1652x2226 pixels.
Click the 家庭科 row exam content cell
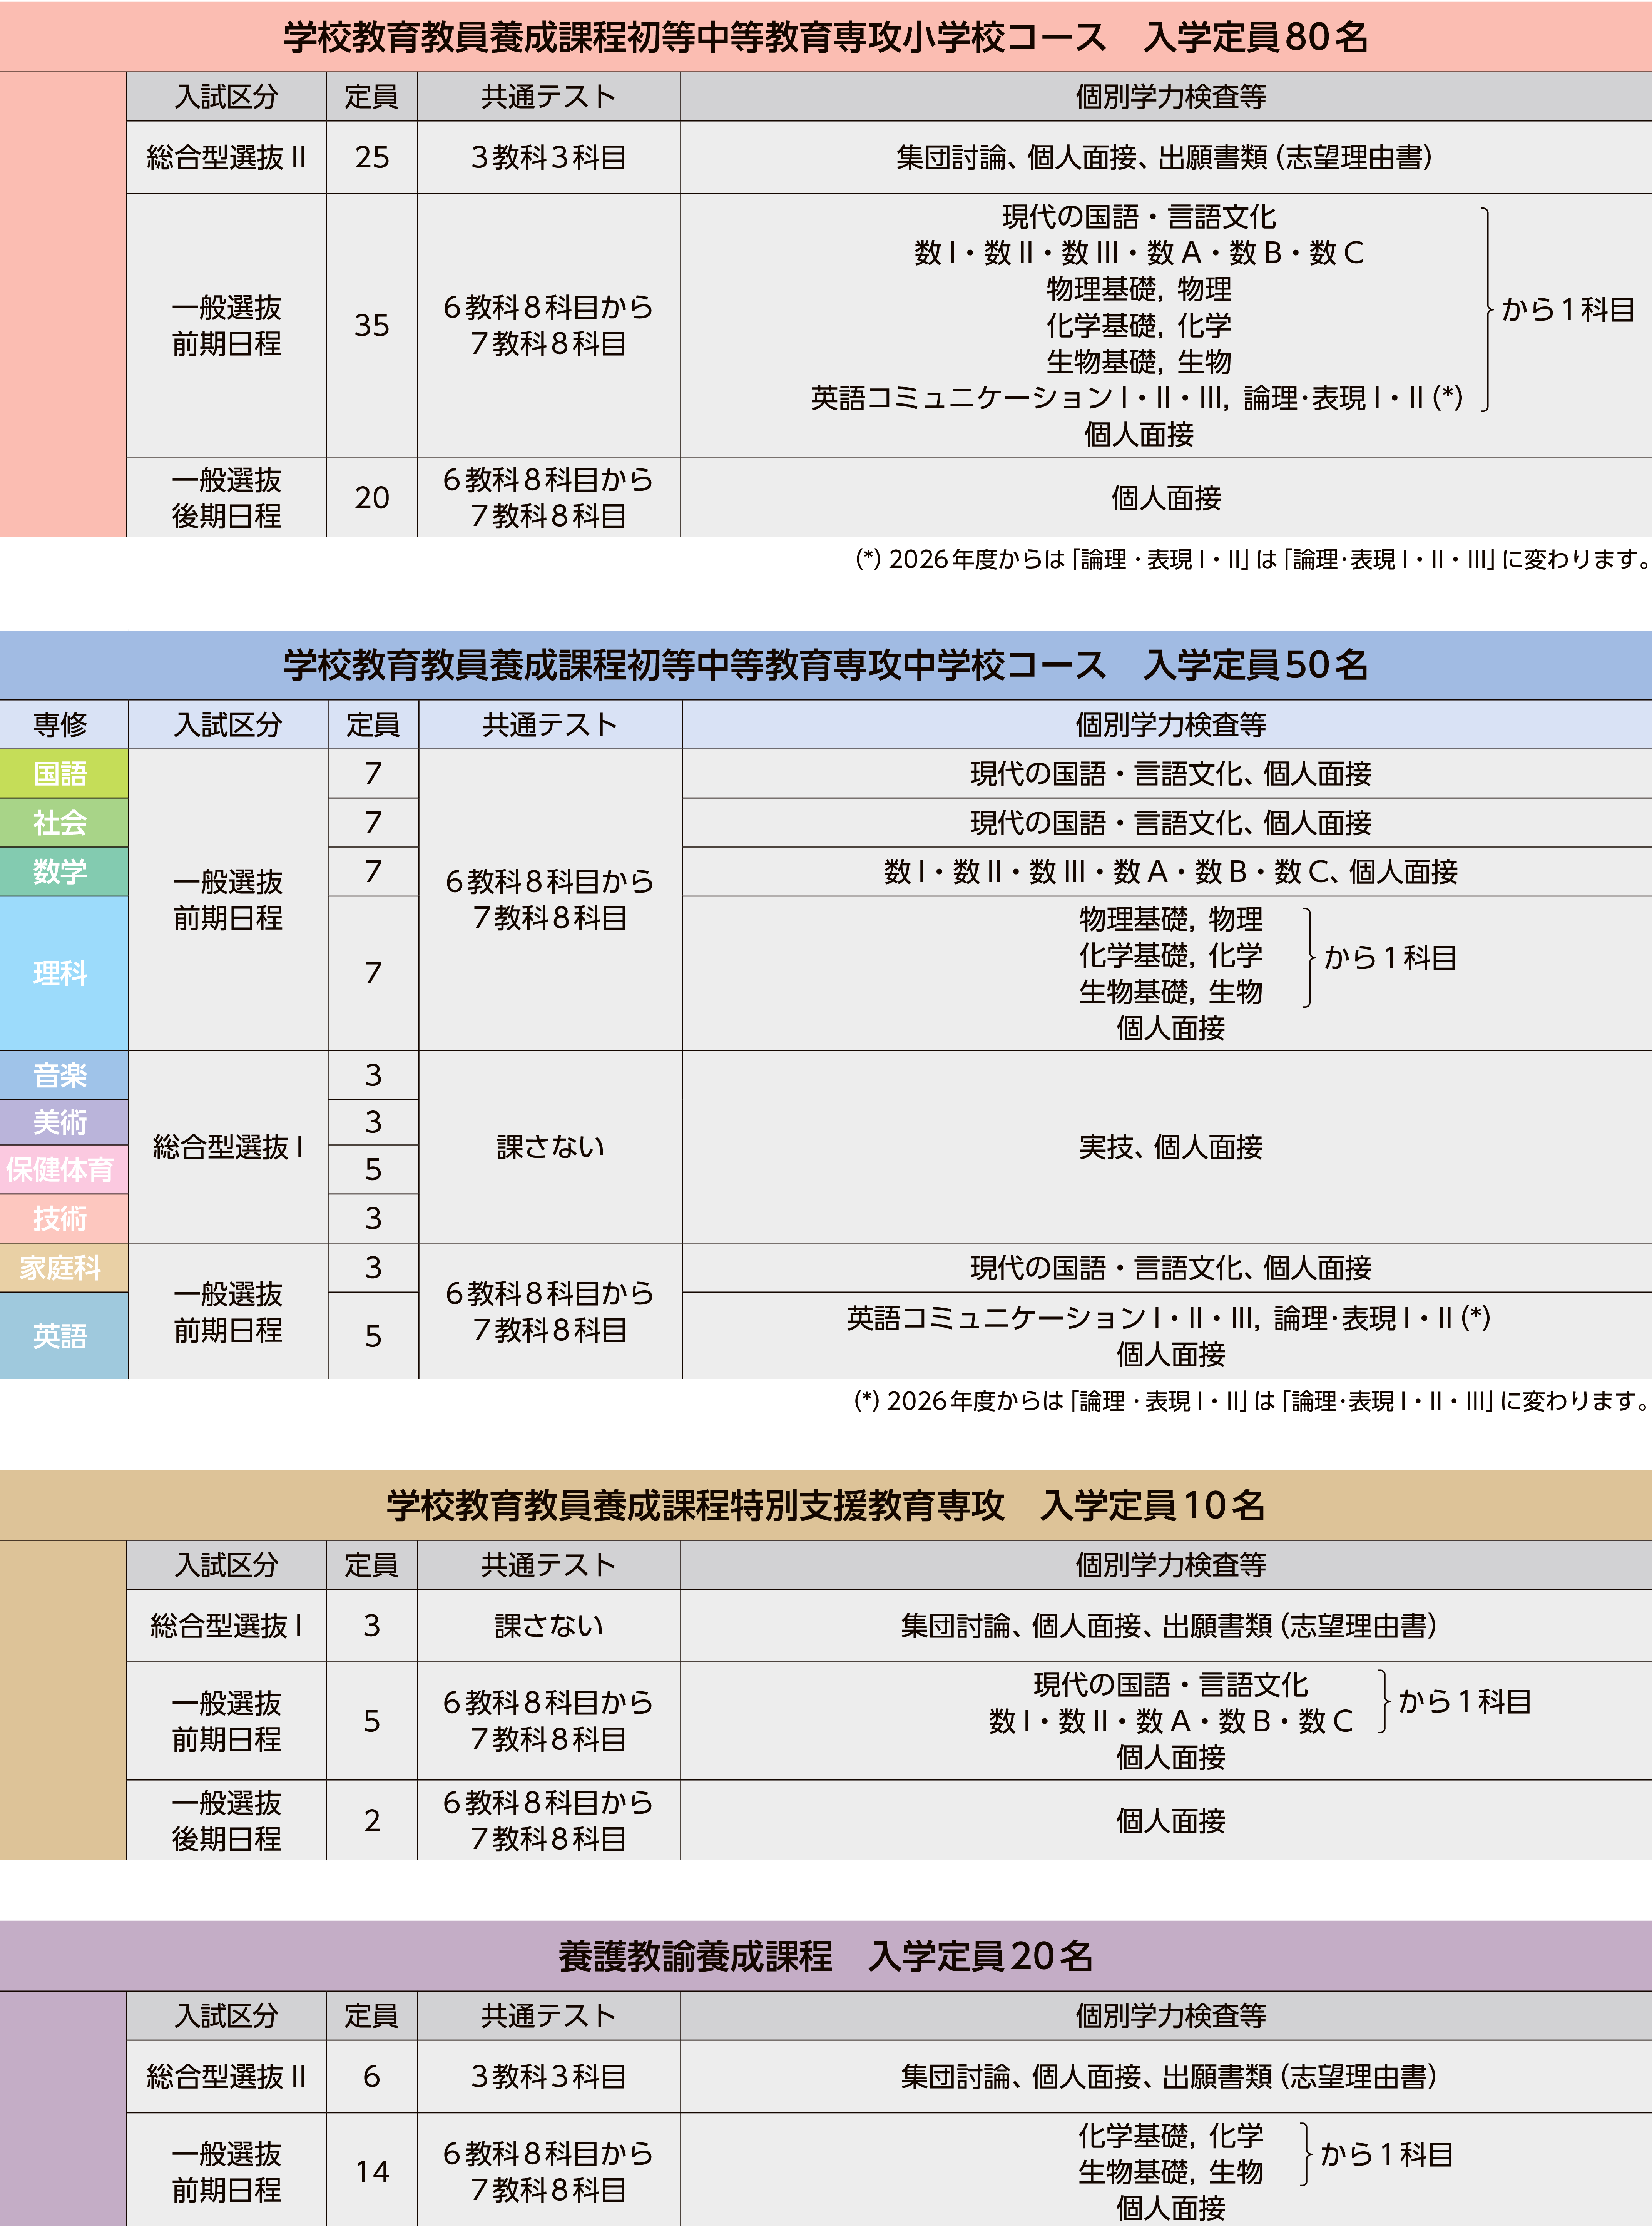coord(1167,1268)
